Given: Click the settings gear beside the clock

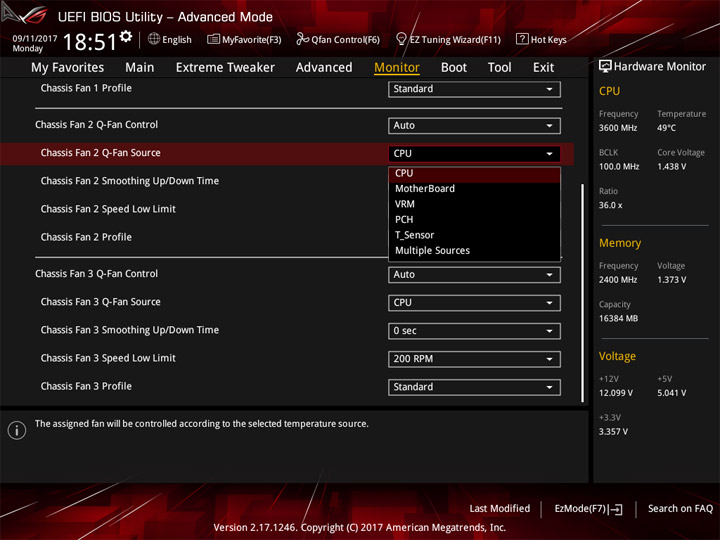Looking at the screenshot, I should point(126,36).
